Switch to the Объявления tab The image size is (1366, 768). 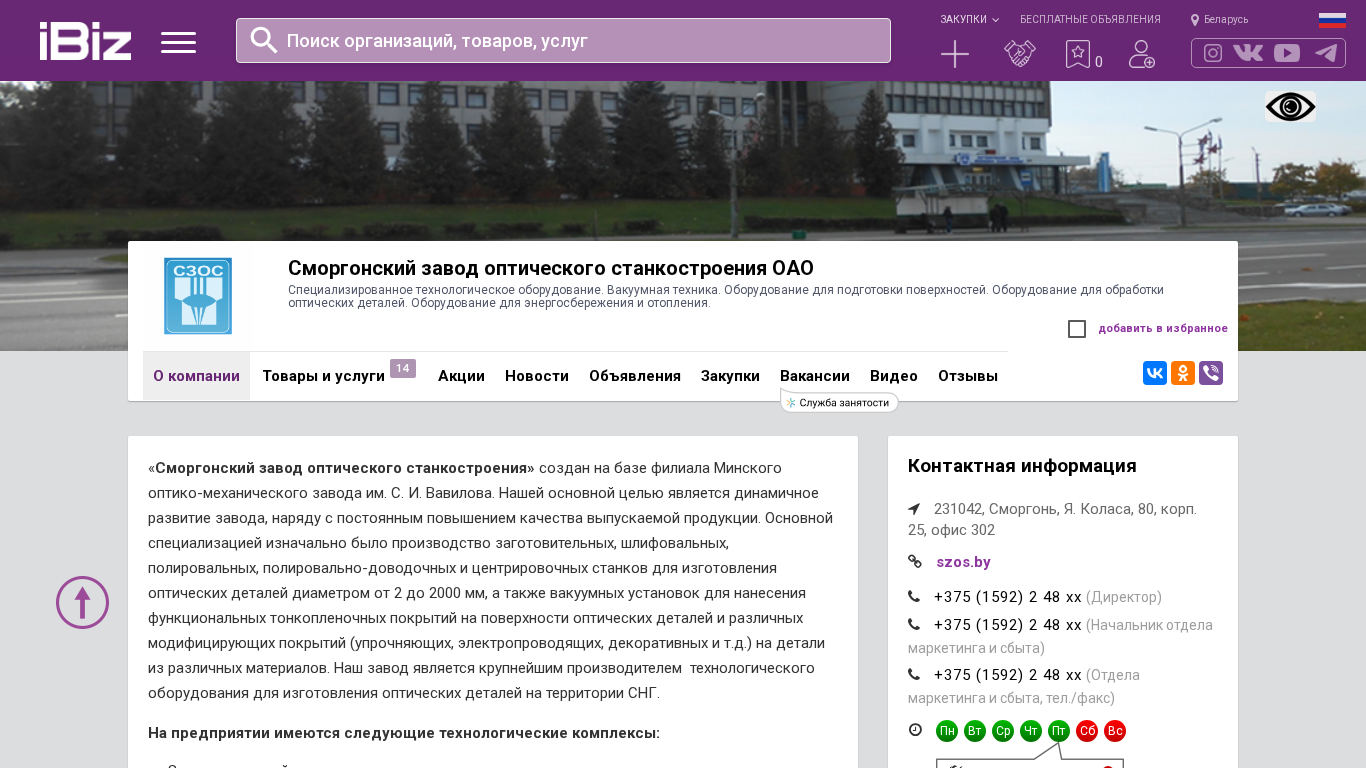click(x=635, y=376)
